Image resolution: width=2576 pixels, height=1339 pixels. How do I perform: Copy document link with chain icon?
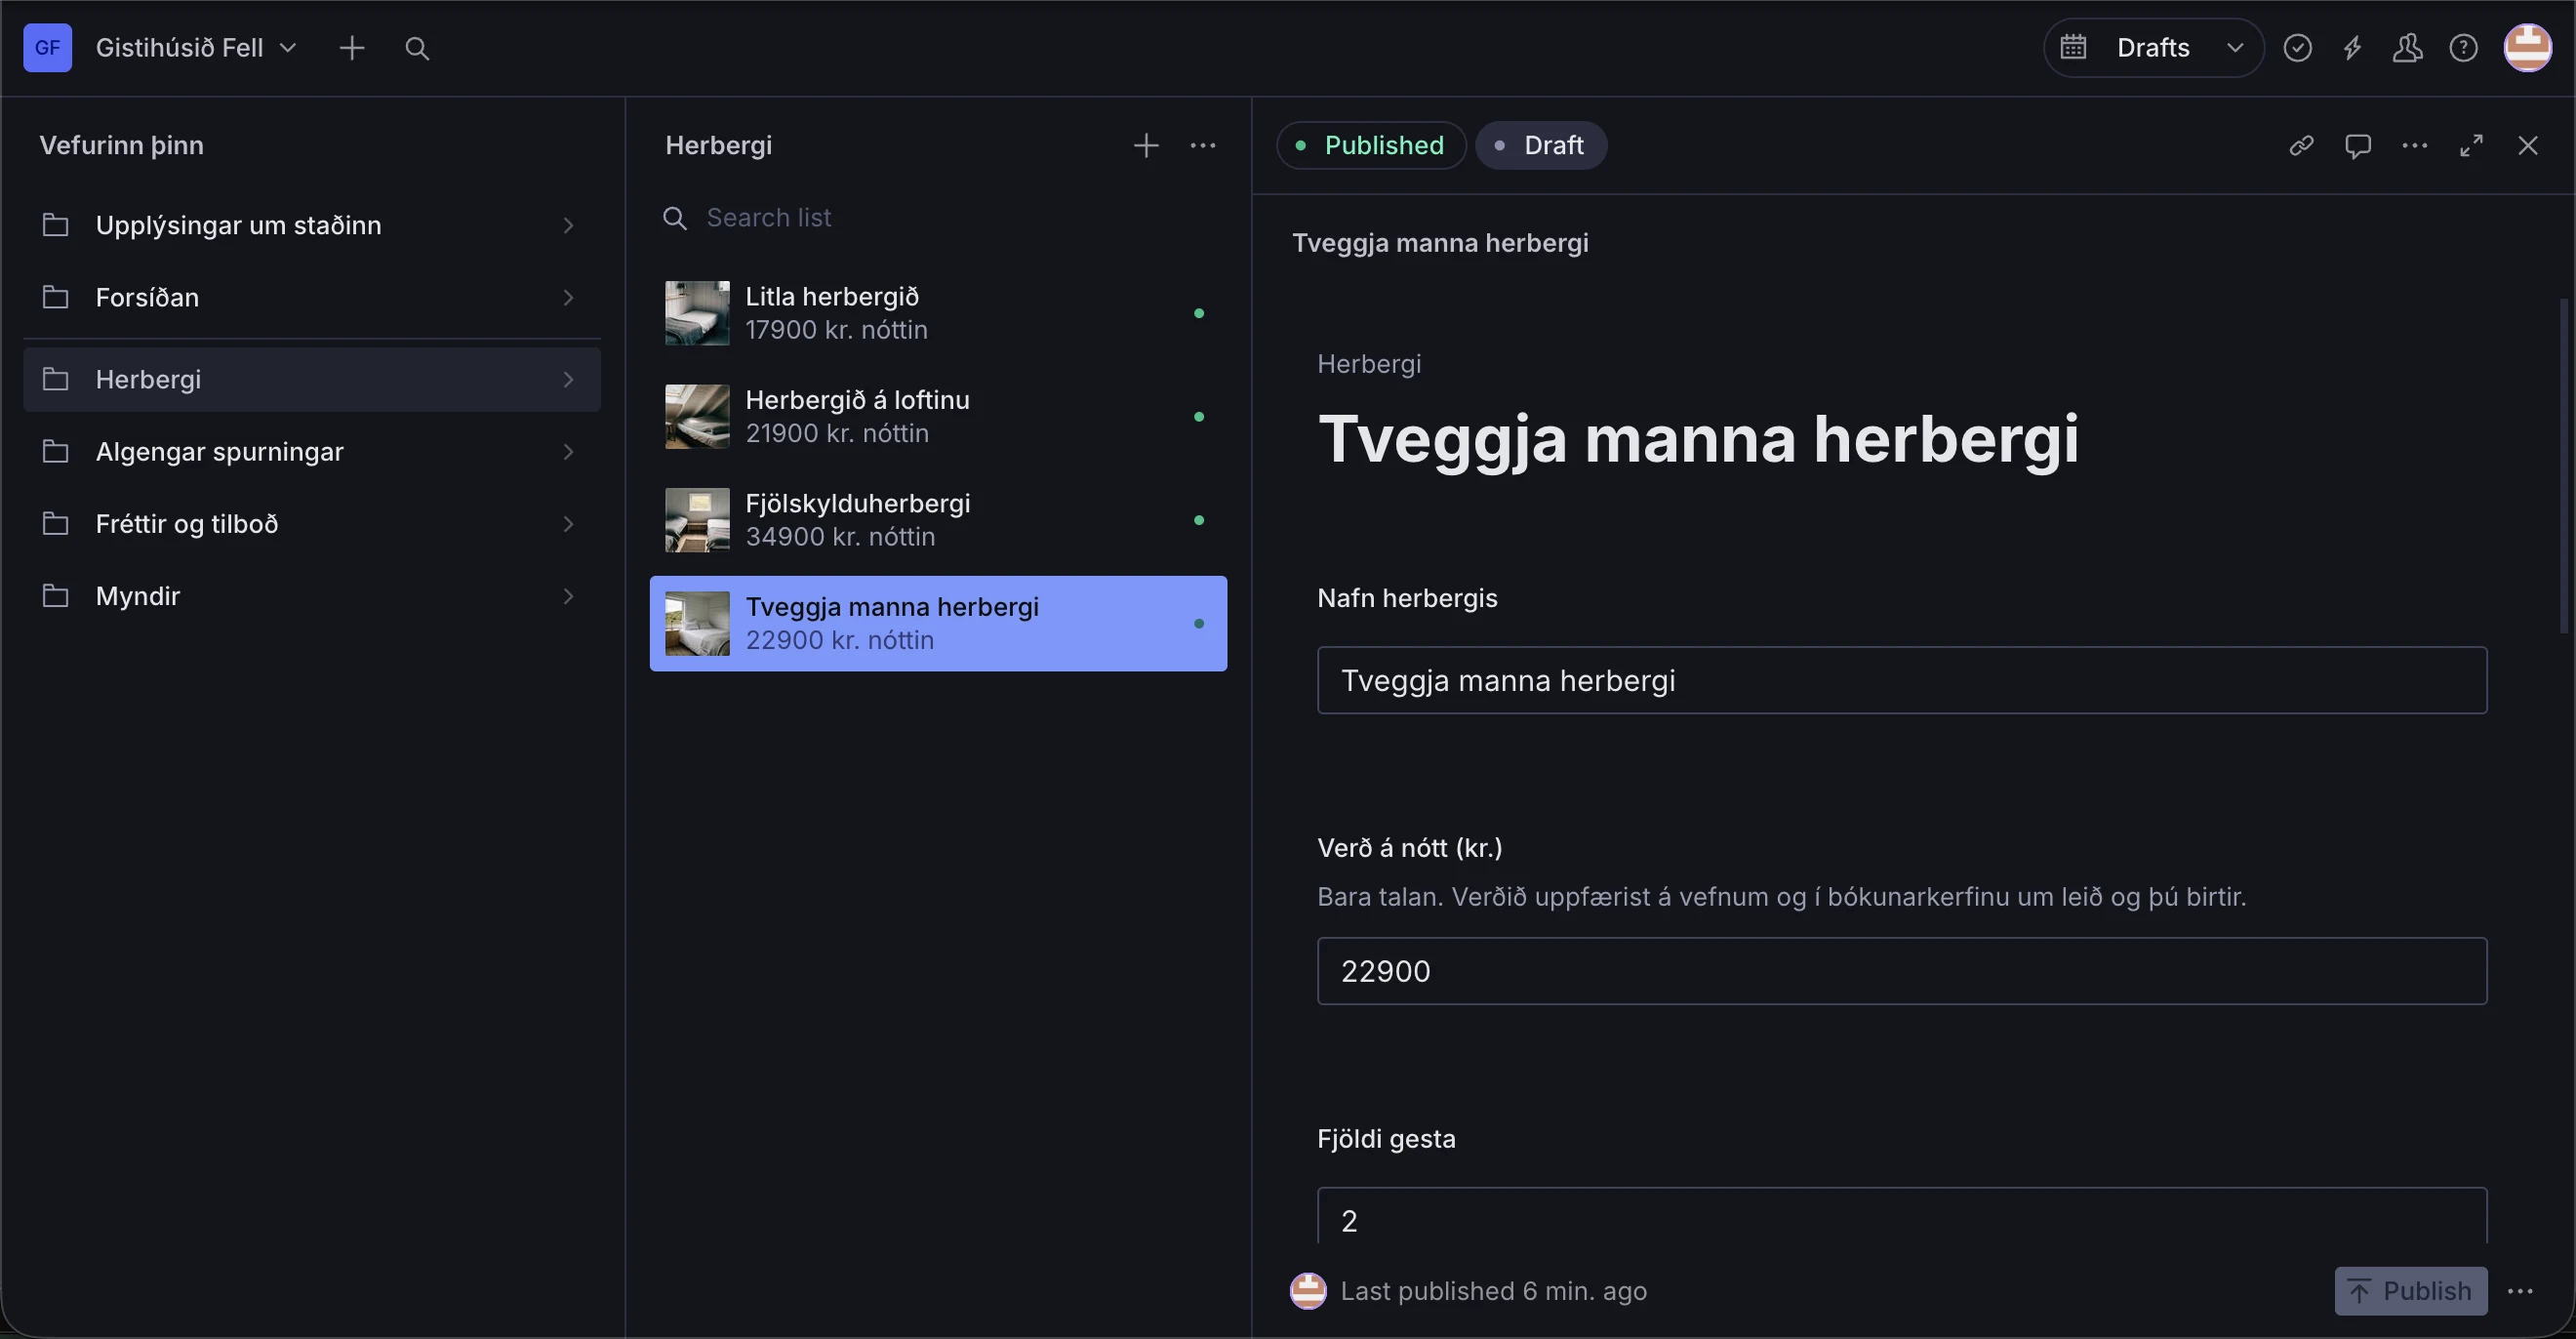click(x=2301, y=146)
